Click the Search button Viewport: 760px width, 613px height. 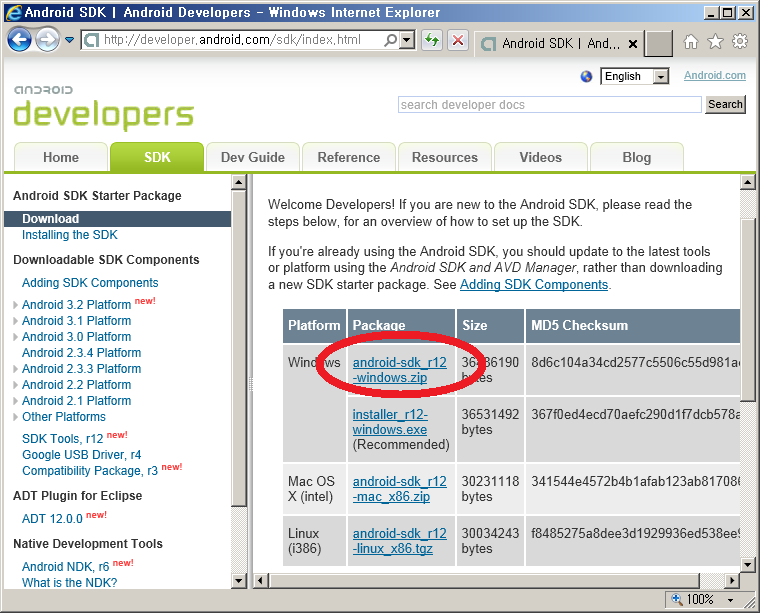tap(725, 105)
